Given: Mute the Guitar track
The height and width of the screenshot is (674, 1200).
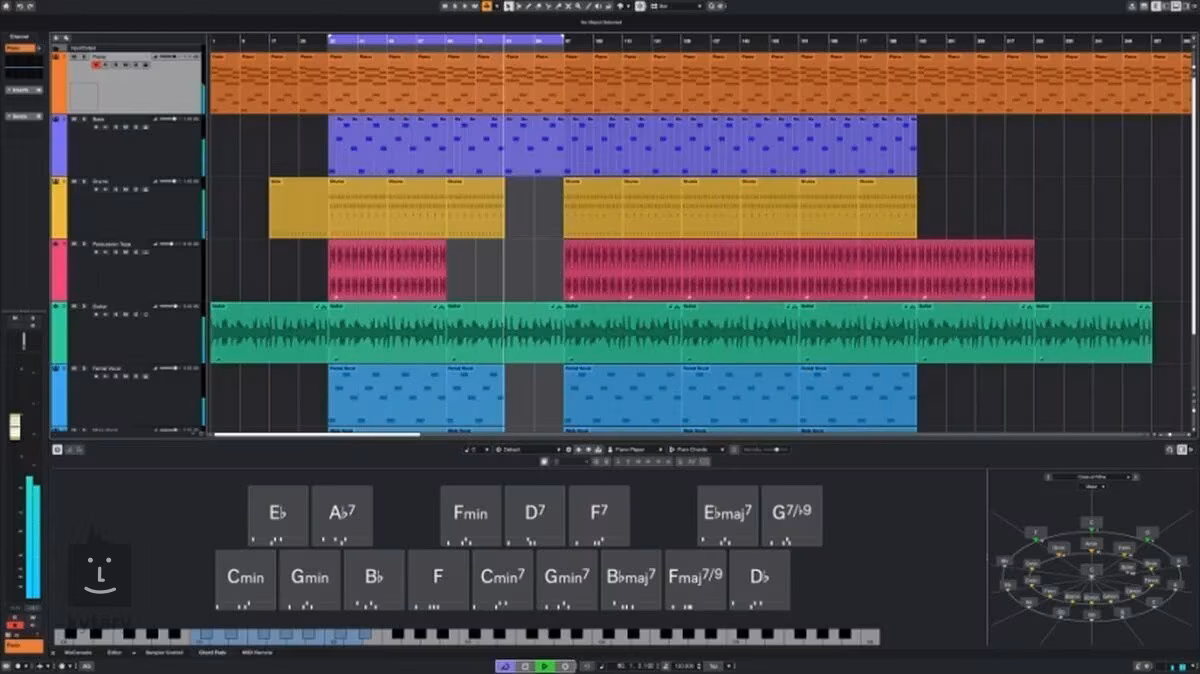Looking at the screenshot, I should pyautogui.click(x=73, y=306).
